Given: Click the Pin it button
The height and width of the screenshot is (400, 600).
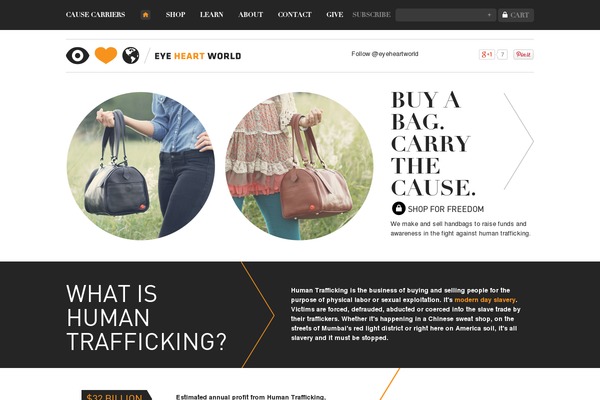Looking at the screenshot, I should (x=523, y=54).
